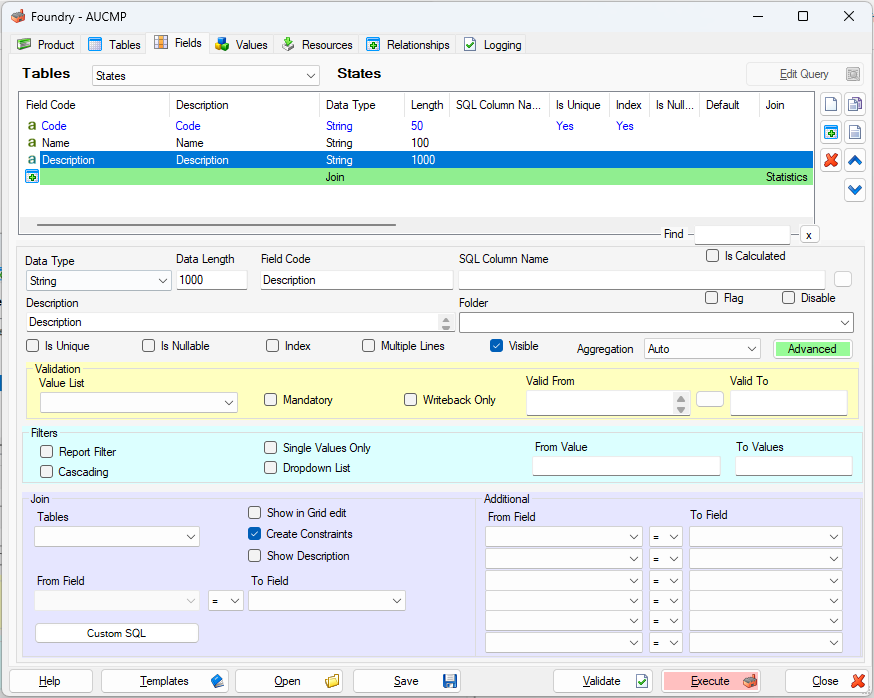Viewport: 874px width, 698px height.
Task: Open the Join operator '=' dropdown
Action: click(x=226, y=601)
